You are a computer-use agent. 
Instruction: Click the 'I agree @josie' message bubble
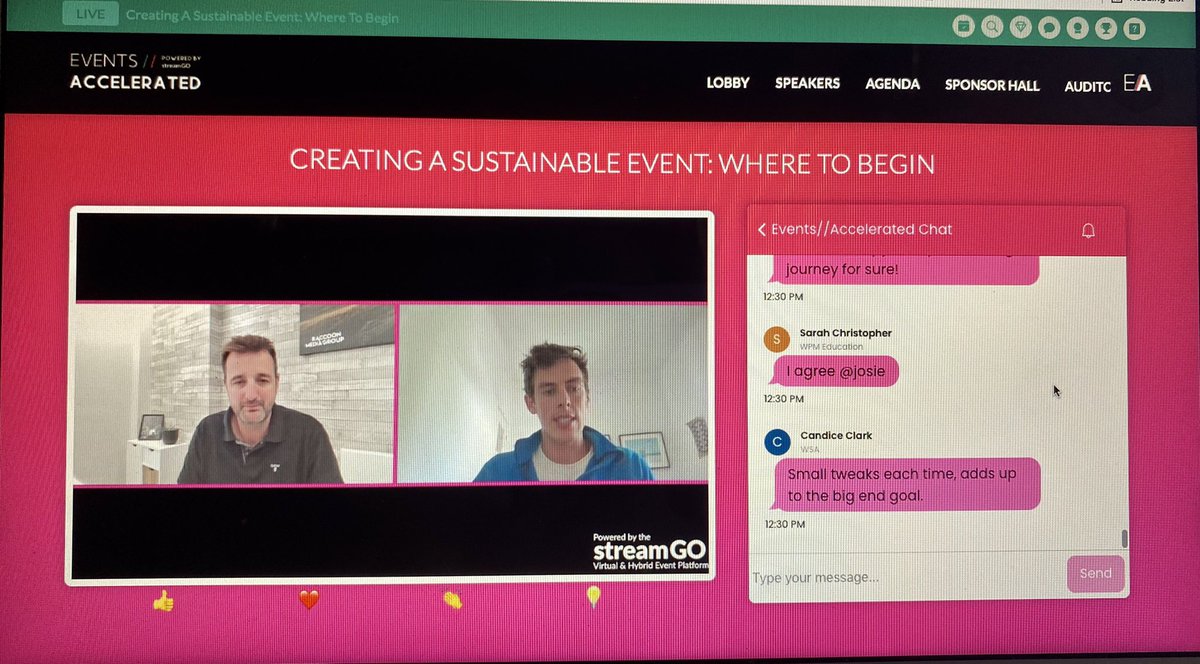tap(836, 372)
